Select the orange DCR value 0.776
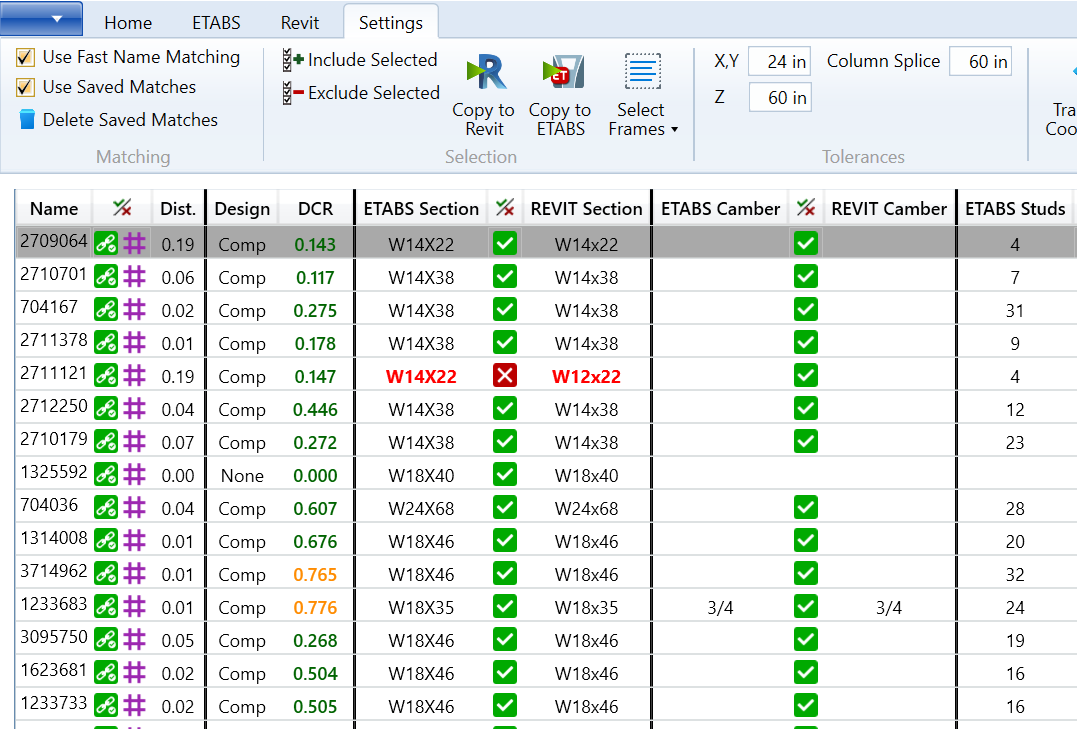This screenshot has width=1077, height=729. 315,607
